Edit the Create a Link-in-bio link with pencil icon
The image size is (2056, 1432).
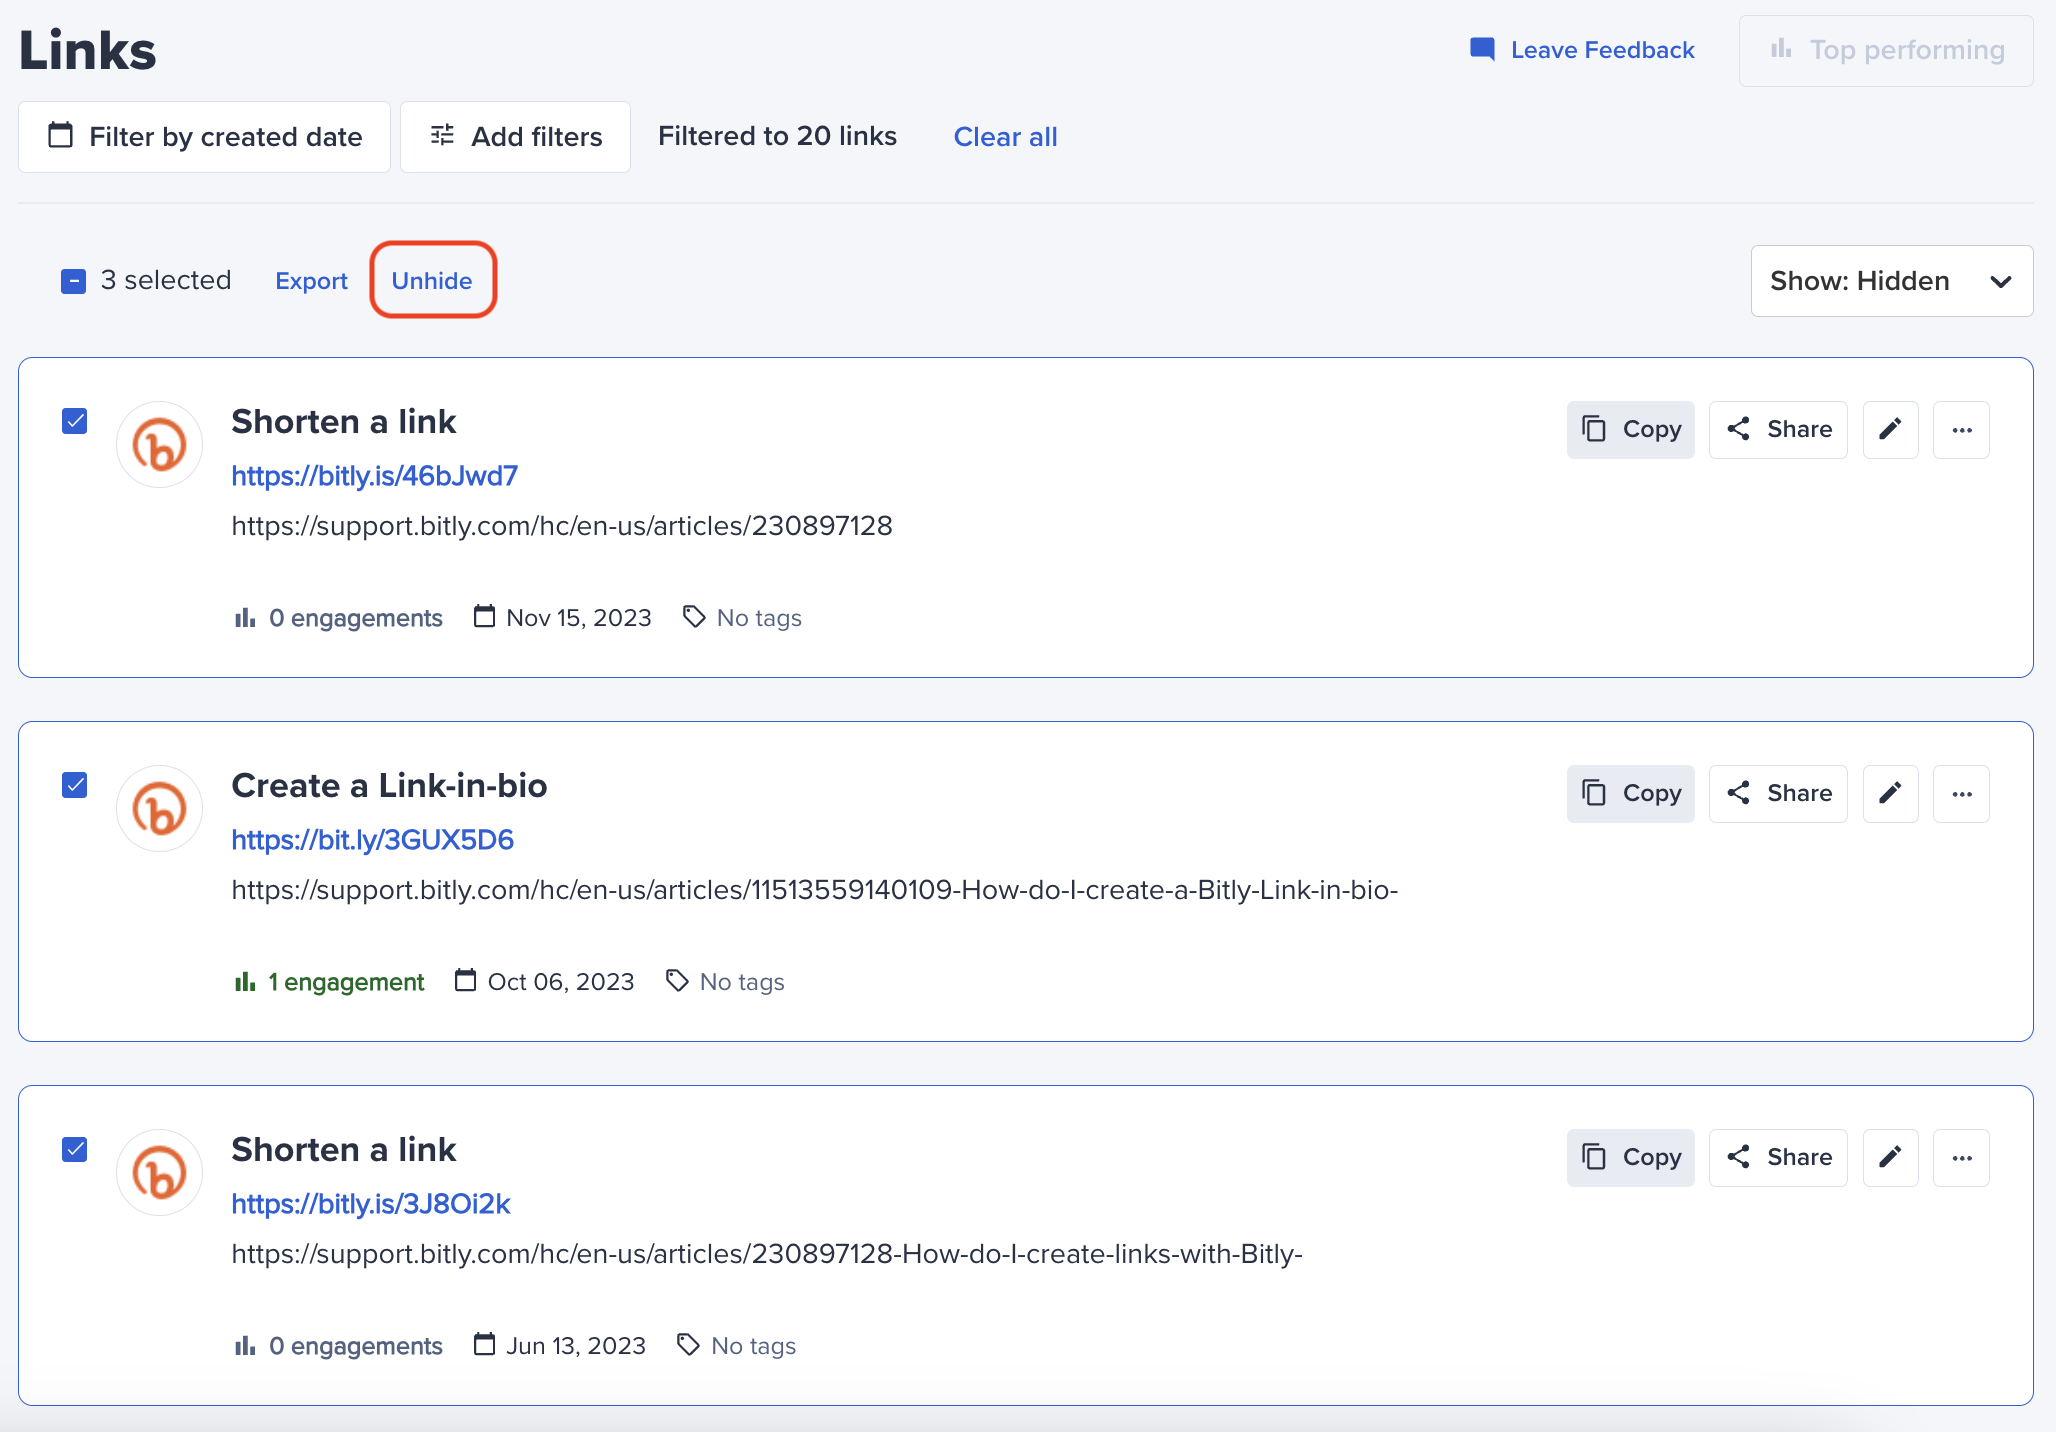[x=1890, y=794]
